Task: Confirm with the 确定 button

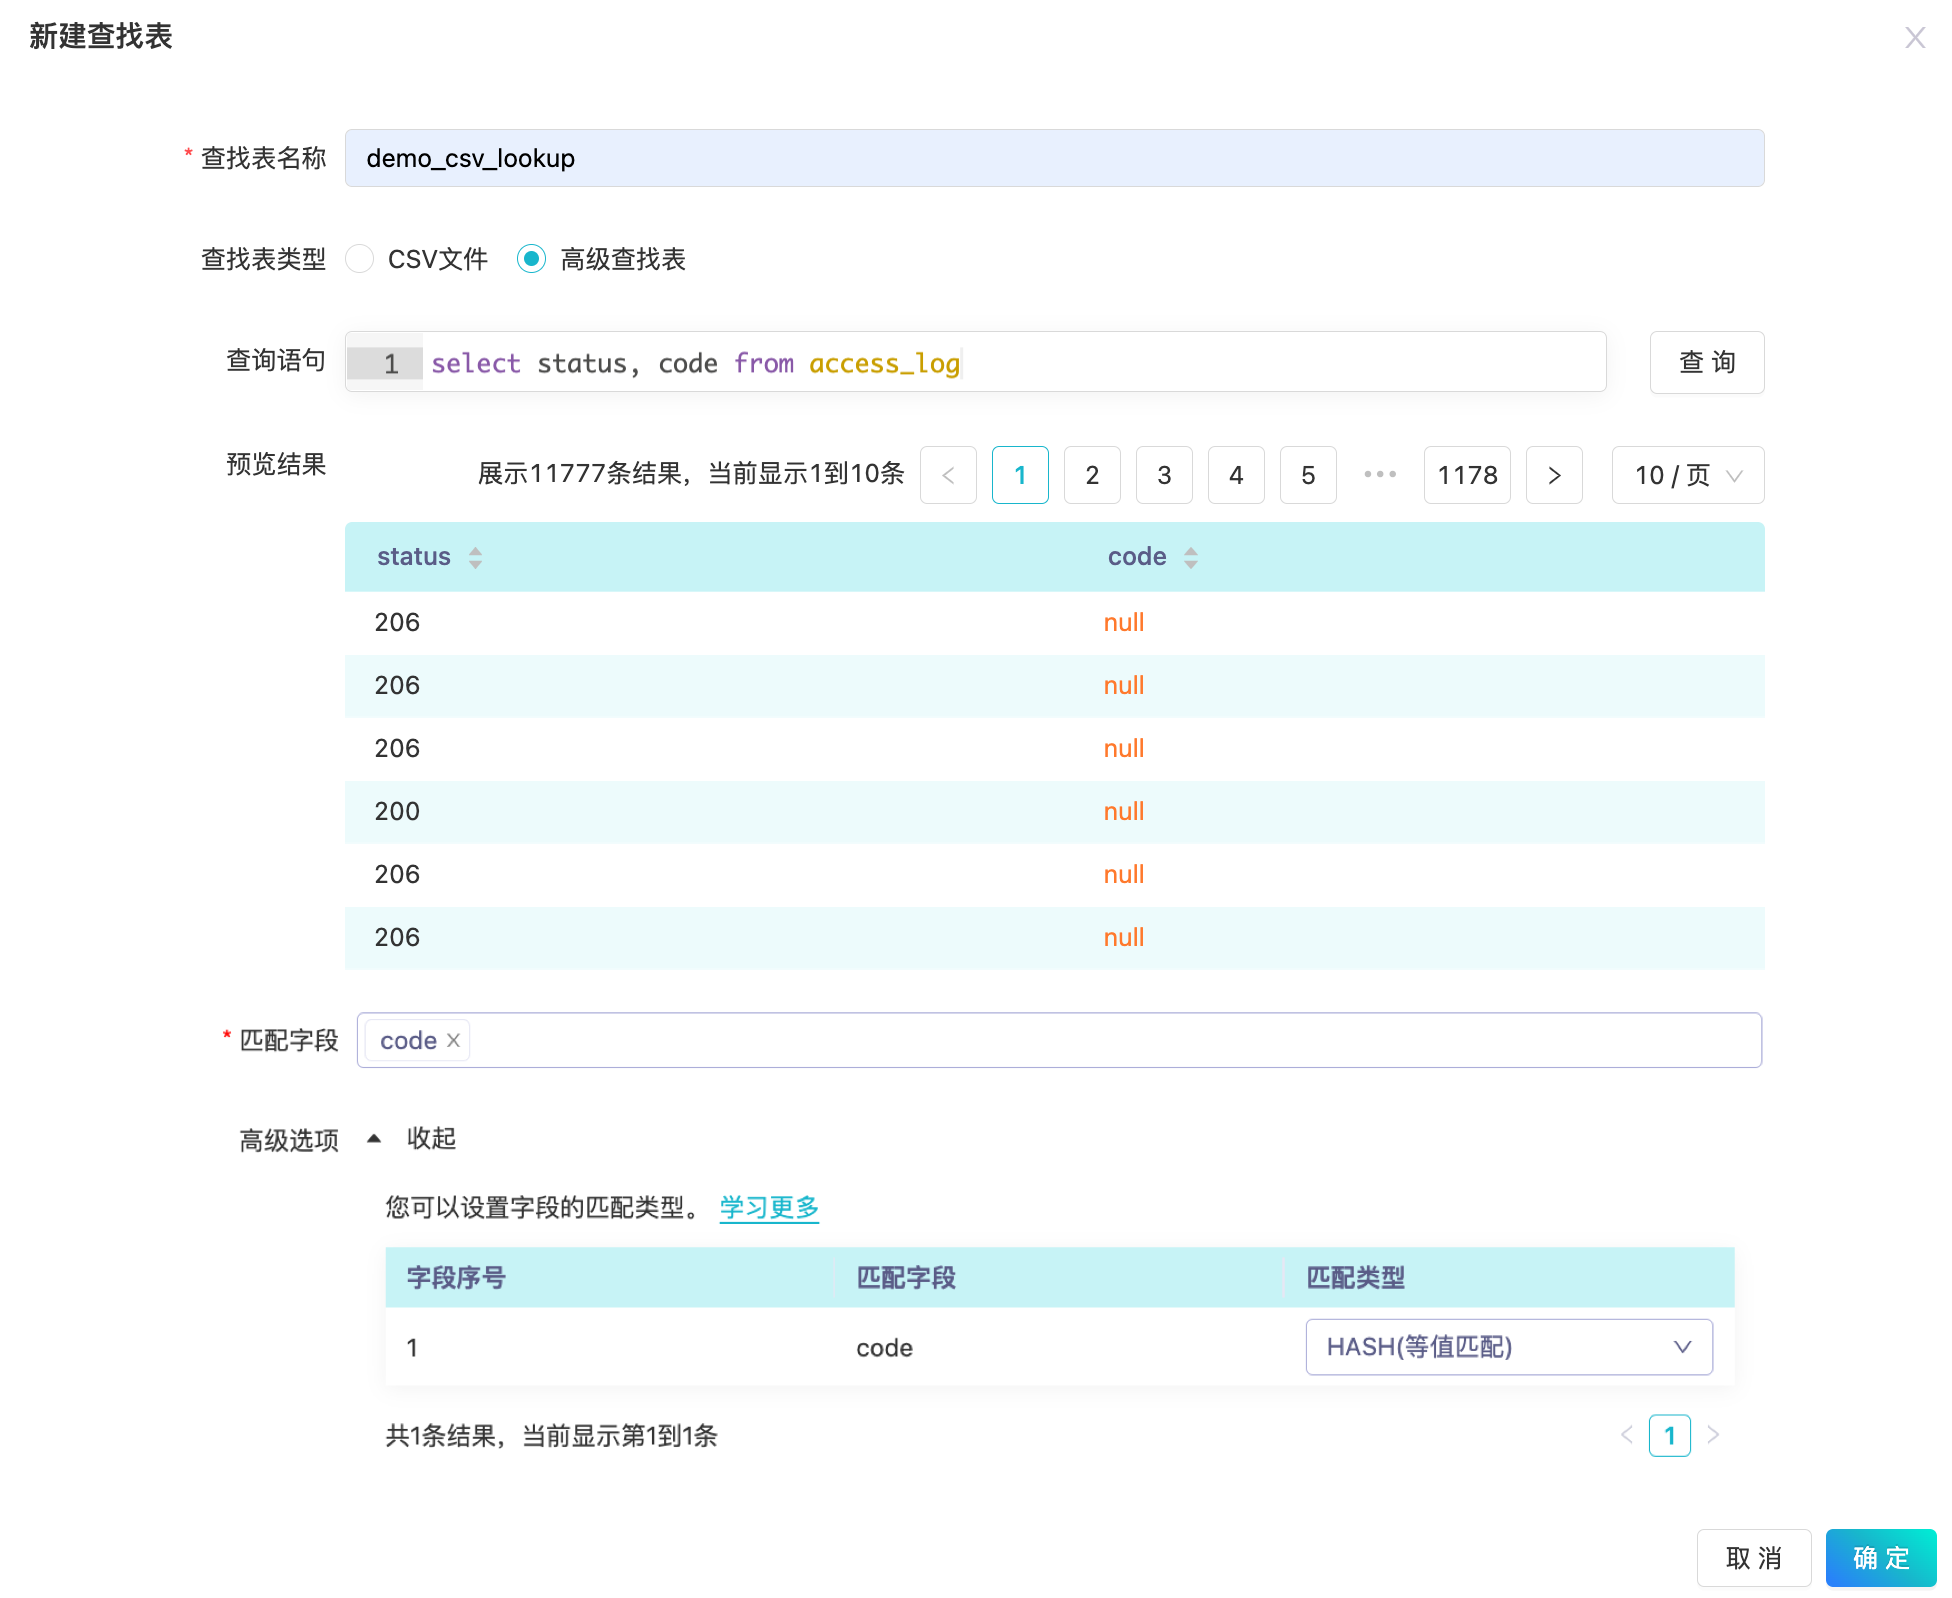Action: 1881,1558
